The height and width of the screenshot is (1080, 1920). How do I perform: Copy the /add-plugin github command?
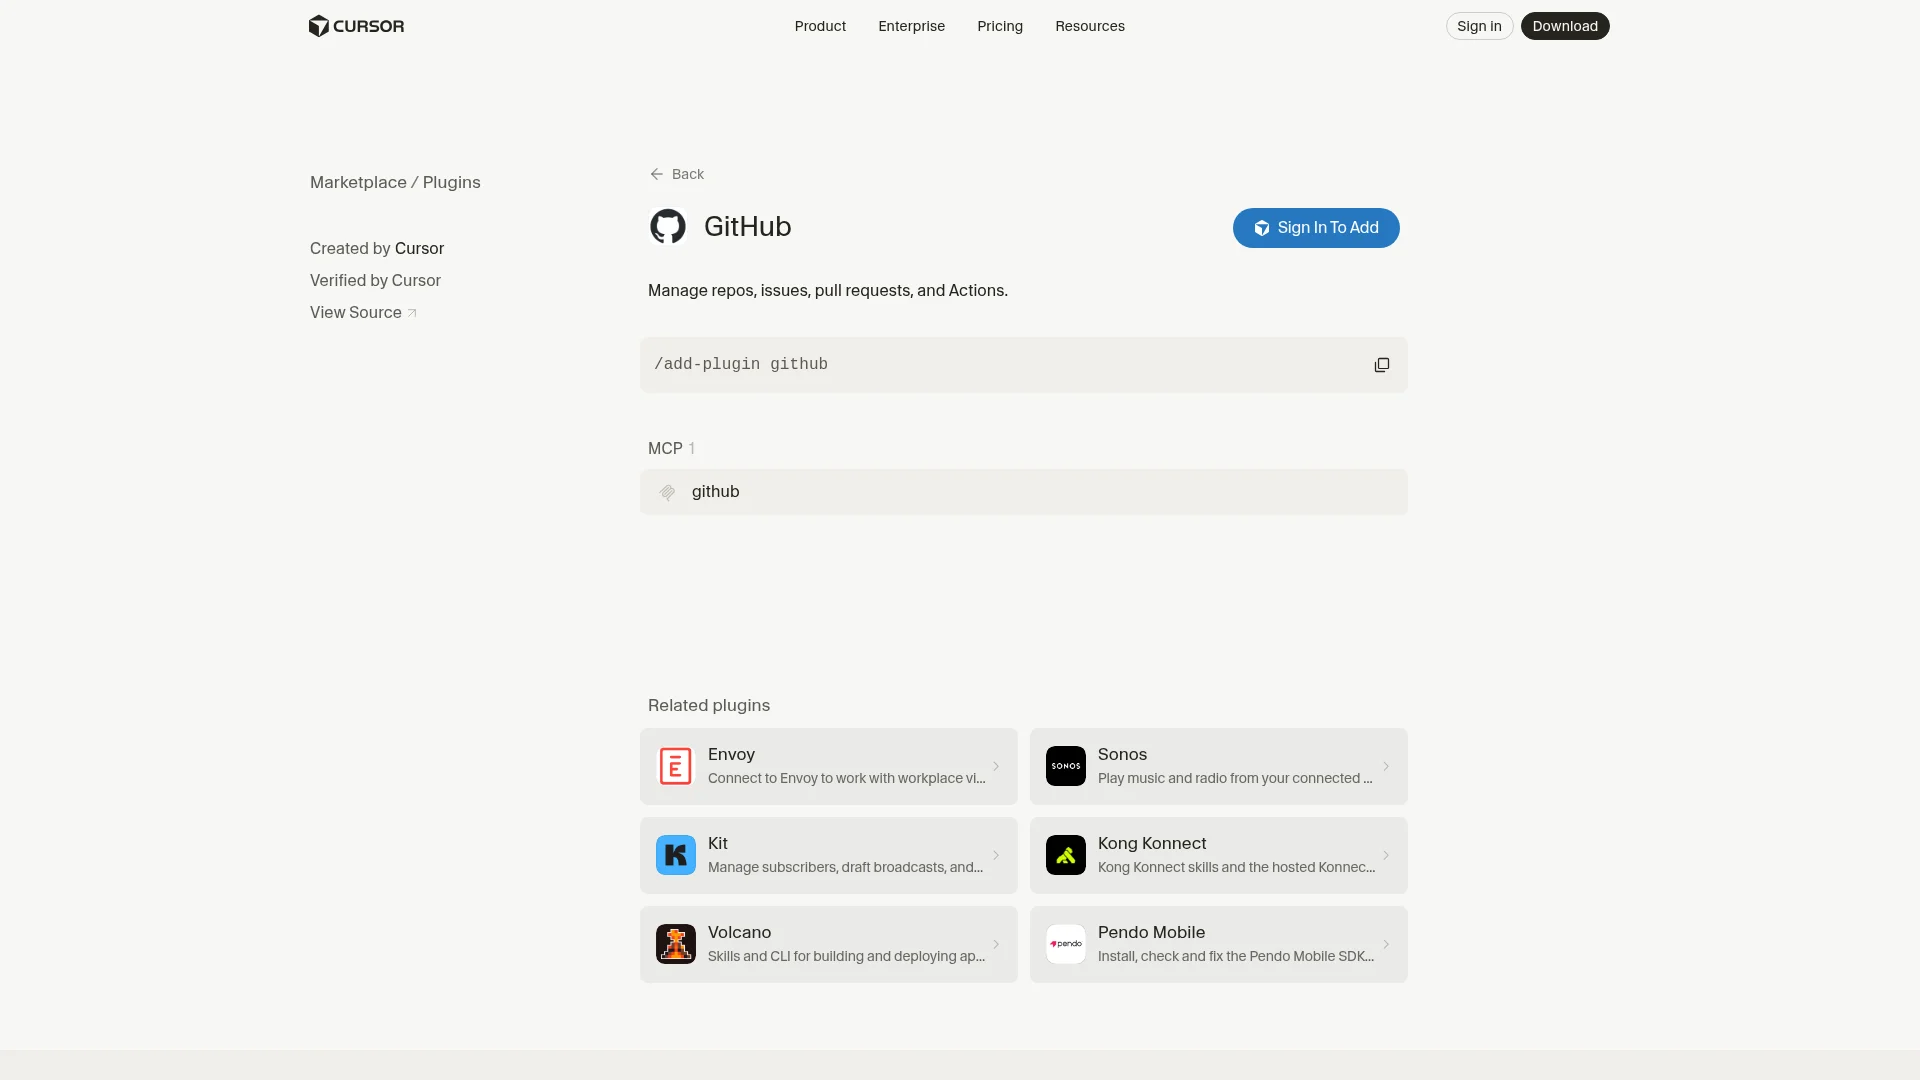tap(1382, 365)
